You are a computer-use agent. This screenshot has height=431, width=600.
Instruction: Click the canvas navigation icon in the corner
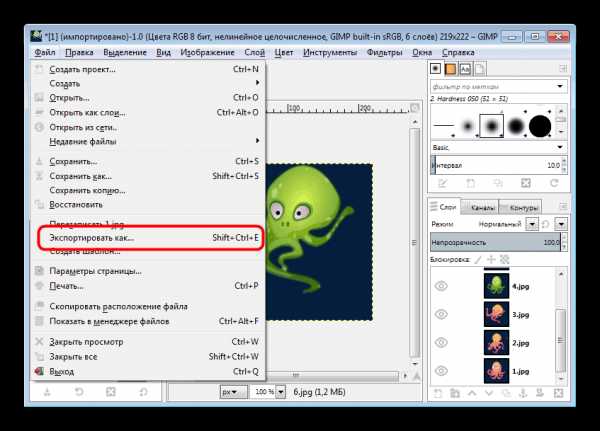(416, 377)
